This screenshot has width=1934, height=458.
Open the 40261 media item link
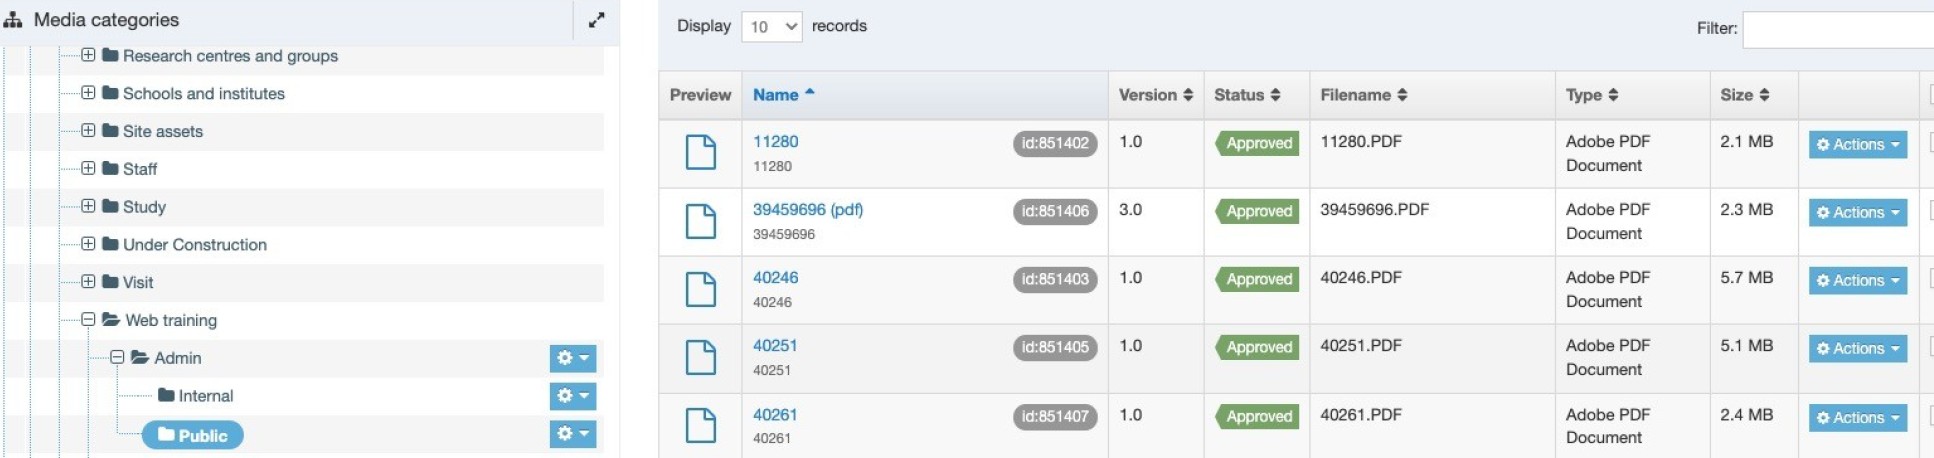pos(775,414)
